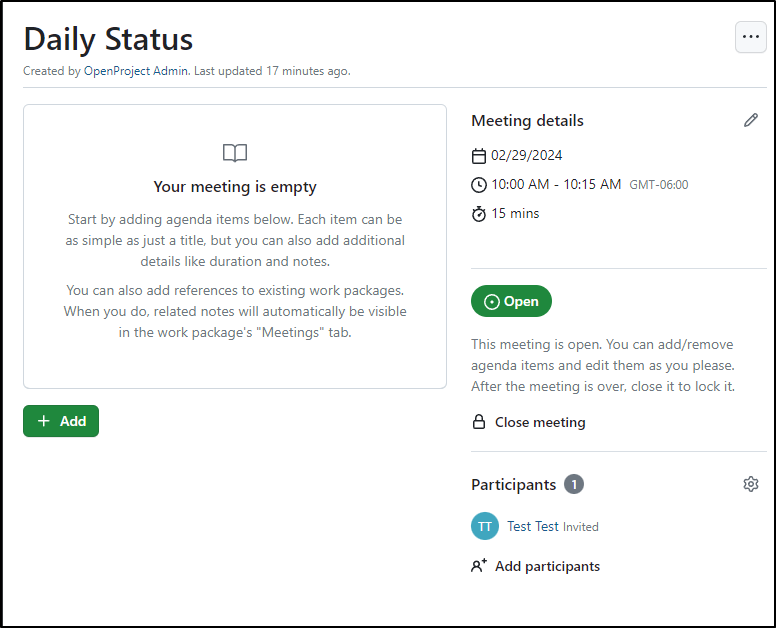The height and width of the screenshot is (628, 776).
Task: Click the clock icon beside meeting time
Action: [479, 185]
